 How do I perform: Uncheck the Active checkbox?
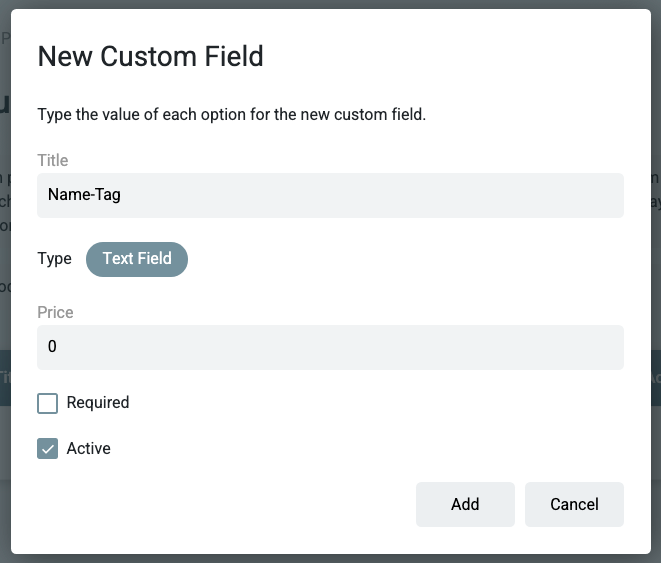click(x=47, y=448)
